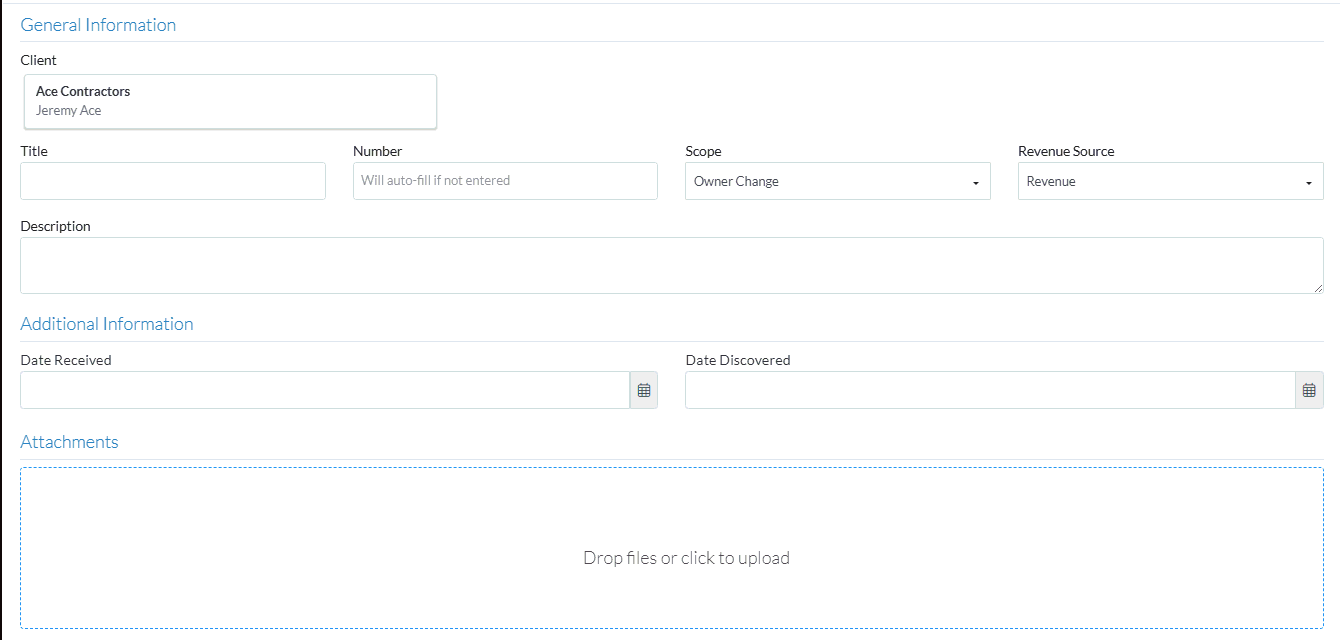Open the Scope dropdown showing Owner Change
The height and width of the screenshot is (640, 1340).
(x=837, y=182)
